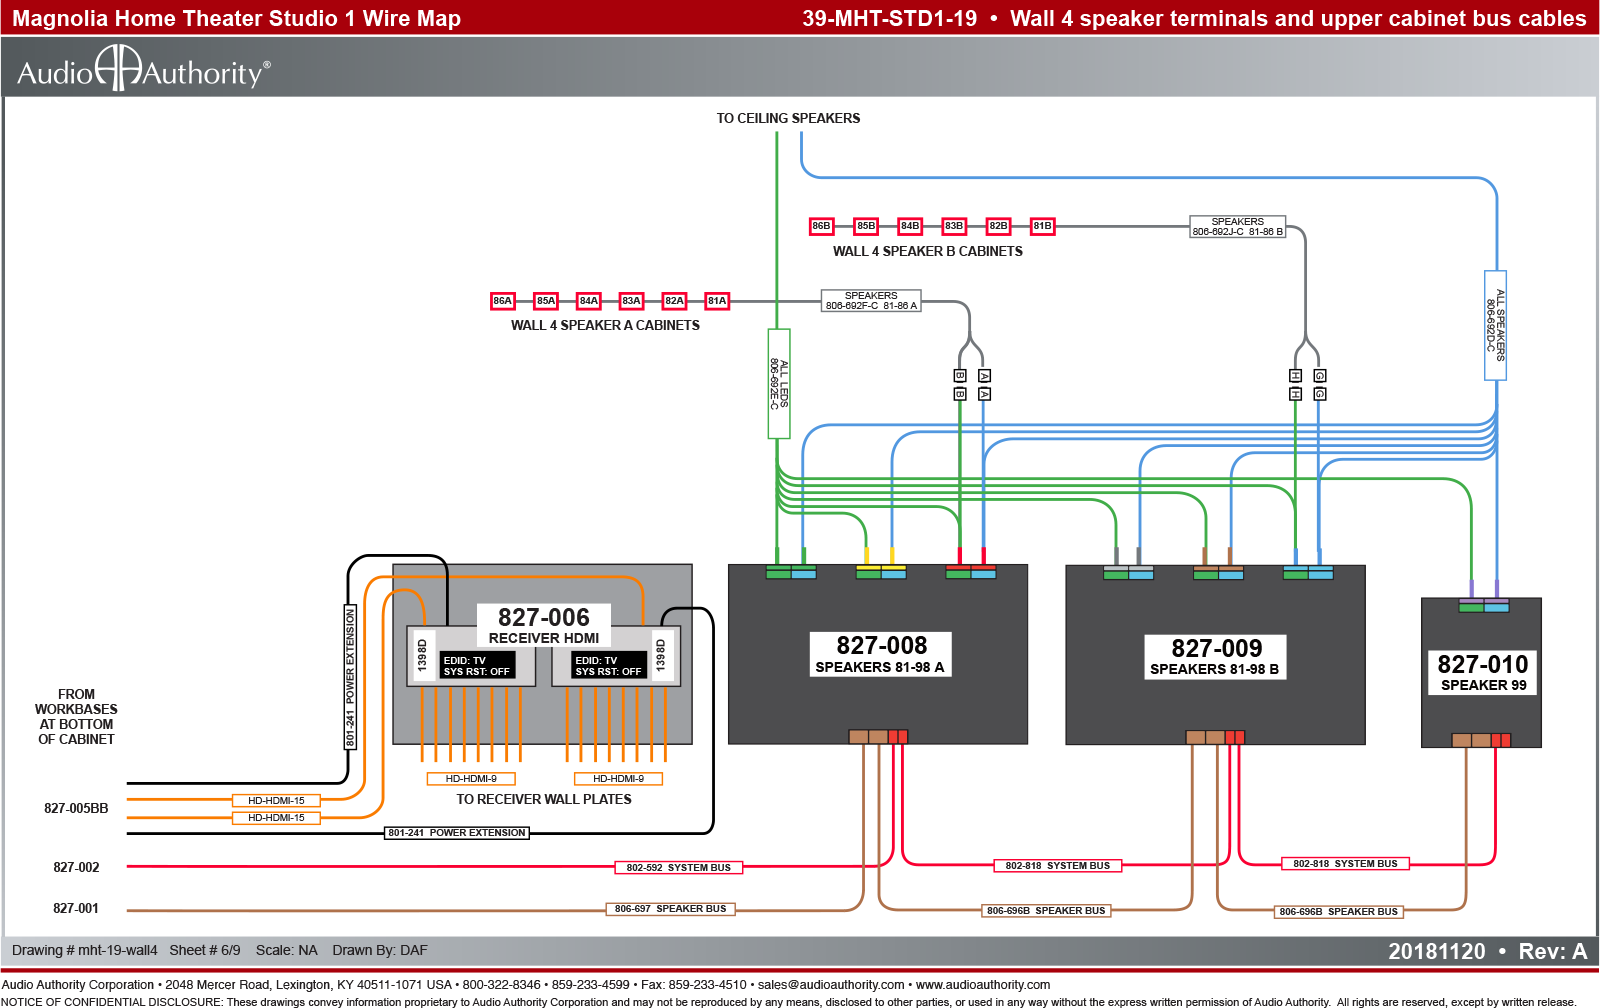The image size is (1600, 1008).
Task: Click the SPEAKERS 806-692F-C 81-86 A tag
Action: (x=871, y=301)
